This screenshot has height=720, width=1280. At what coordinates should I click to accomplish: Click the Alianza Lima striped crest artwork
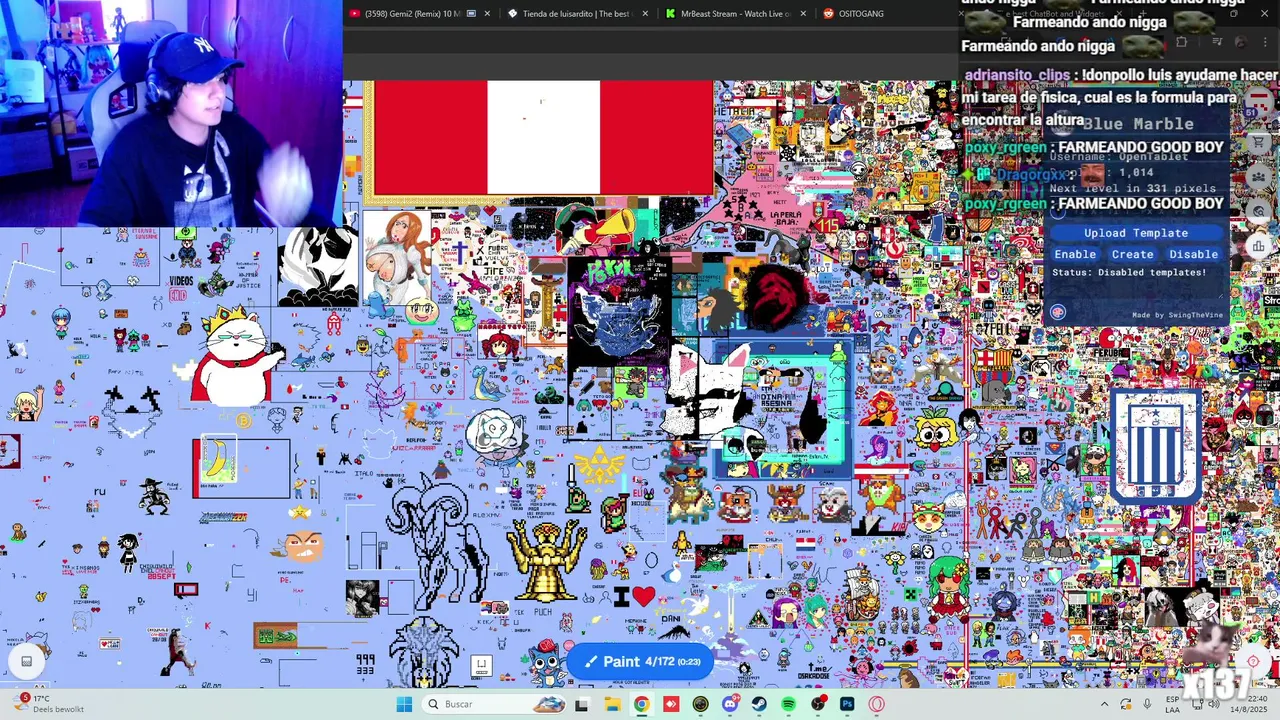(1157, 445)
